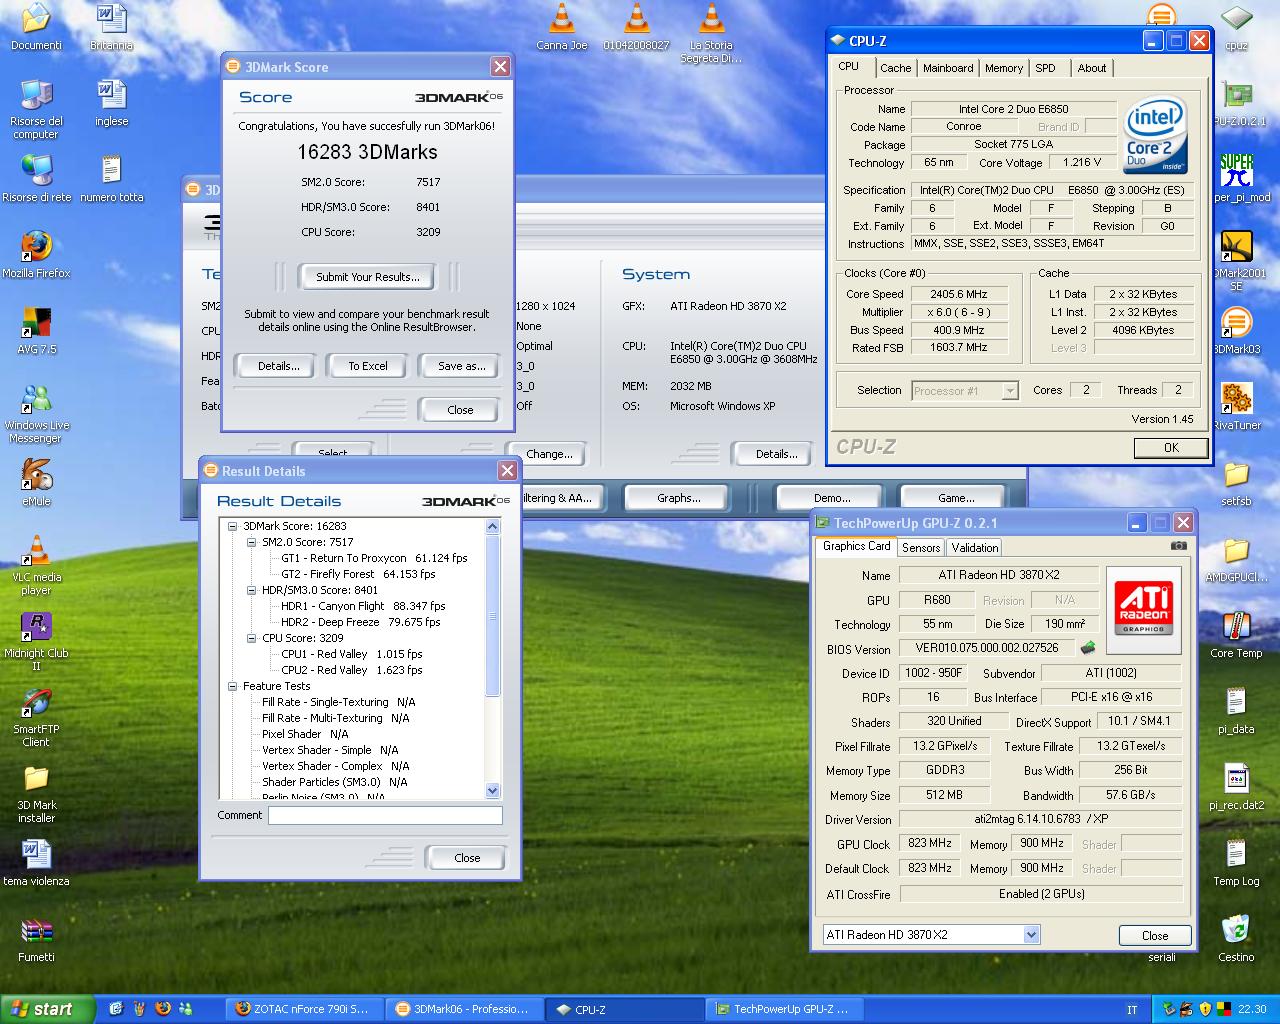Screen dimensions: 1280x1024
Task: Open CPU-Z Processor #1 selection dropdown
Action: coord(1010,391)
